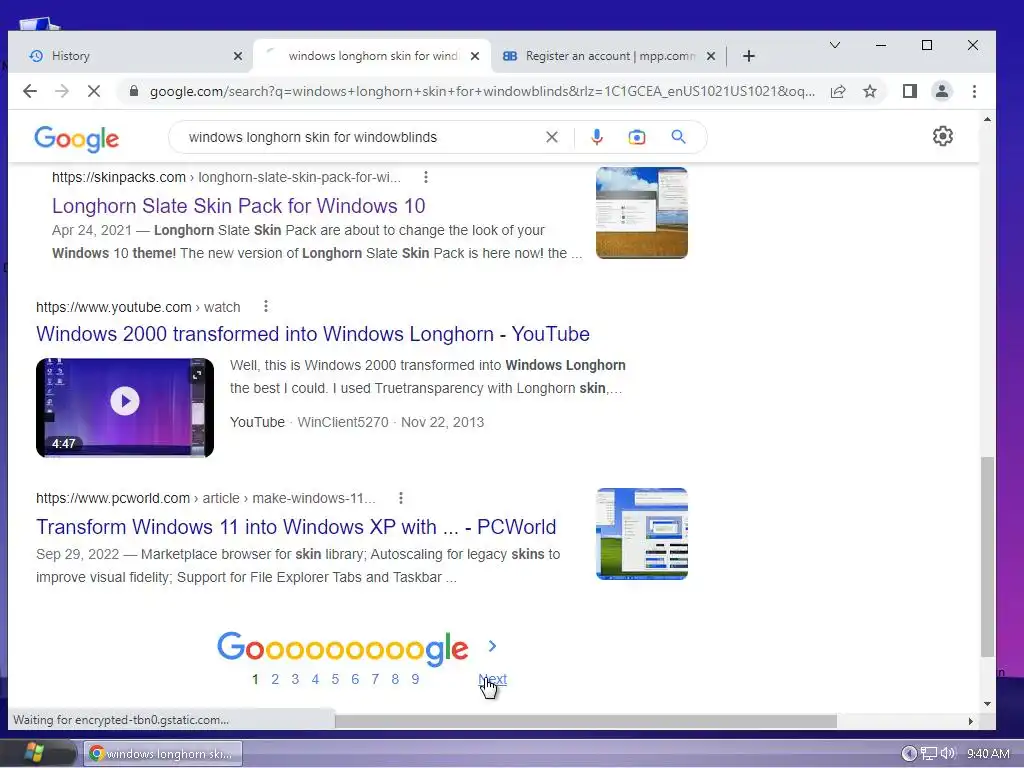The image size is (1024, 768).
Task: Close the History tab
Action: [238, 56]
